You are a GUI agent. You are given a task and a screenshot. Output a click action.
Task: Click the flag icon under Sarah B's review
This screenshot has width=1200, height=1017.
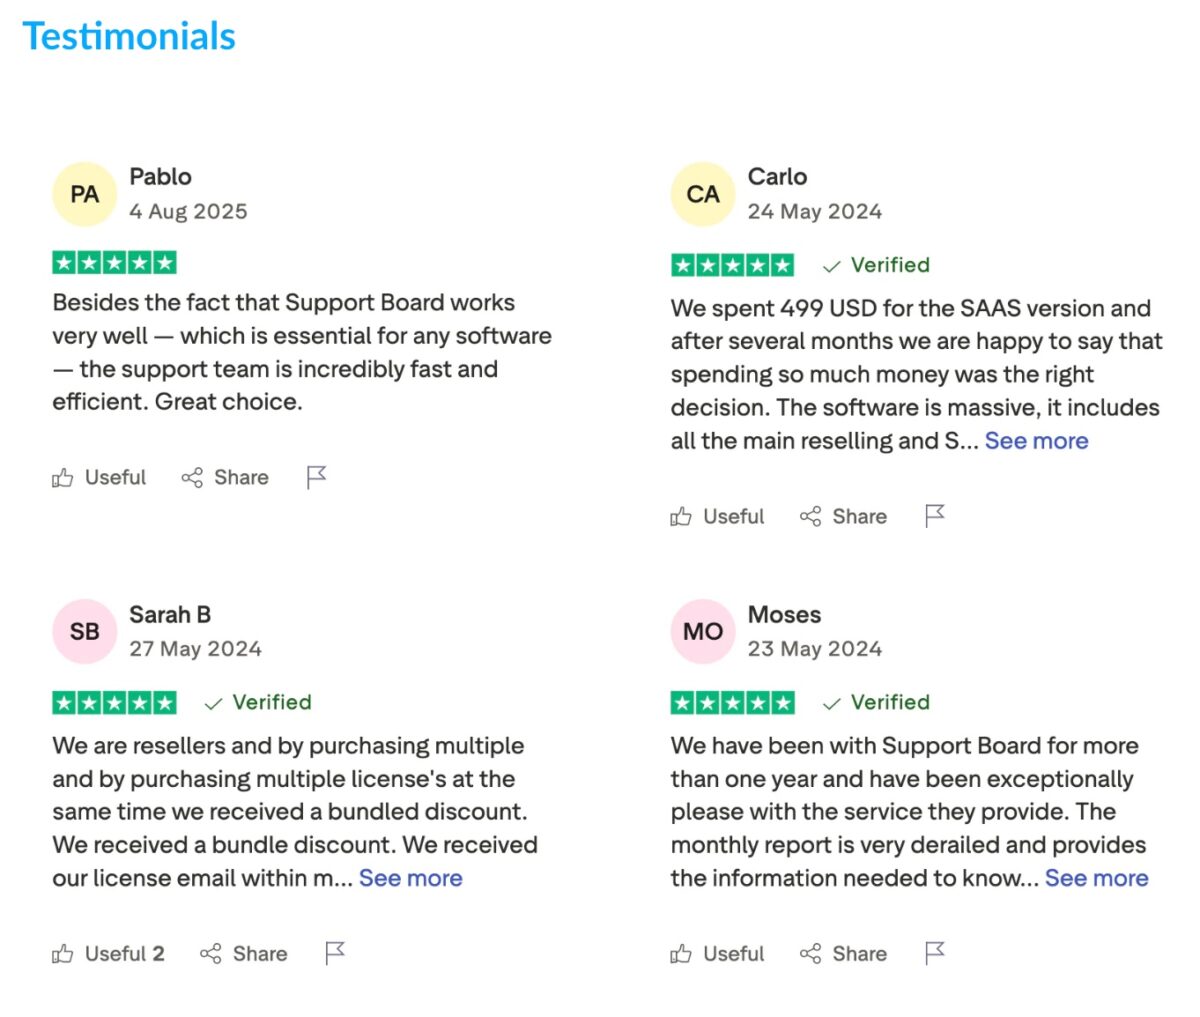click(x=335, y=953)
